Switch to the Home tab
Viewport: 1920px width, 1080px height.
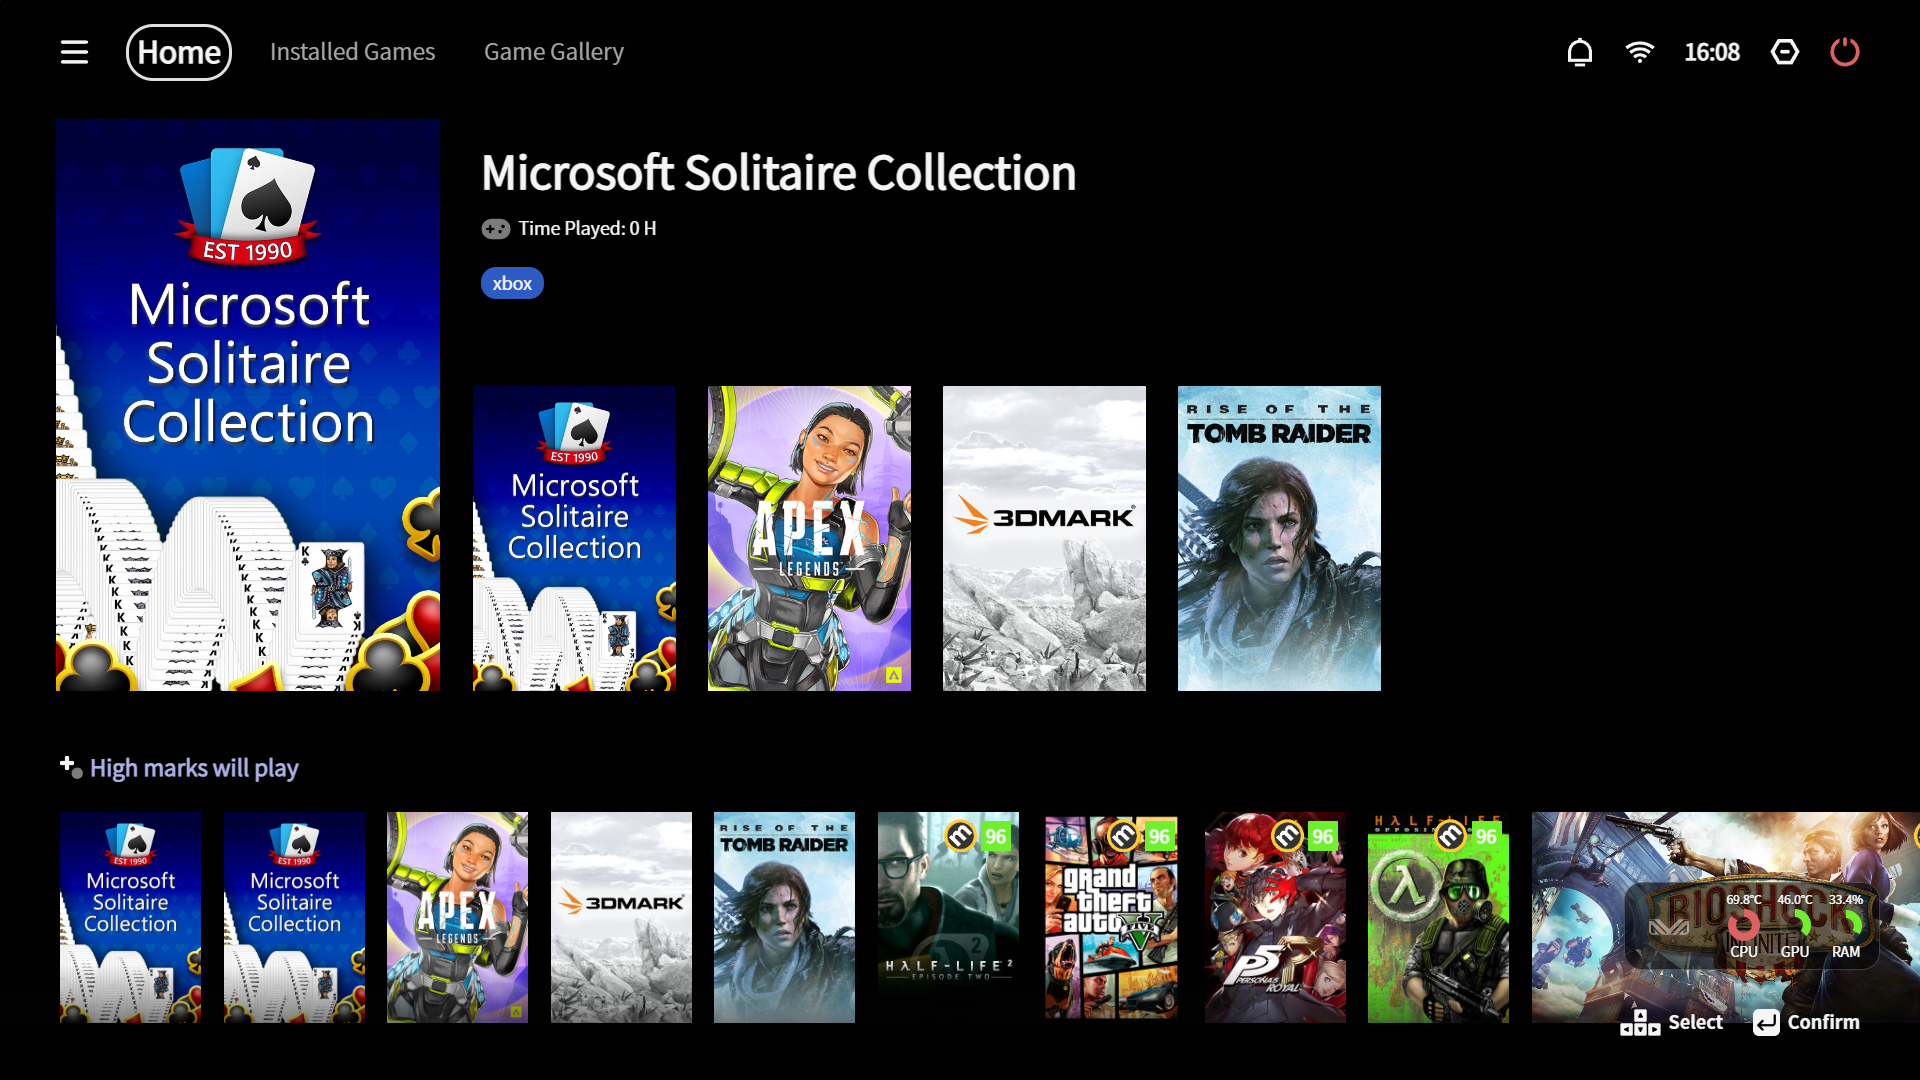[179, 52]
